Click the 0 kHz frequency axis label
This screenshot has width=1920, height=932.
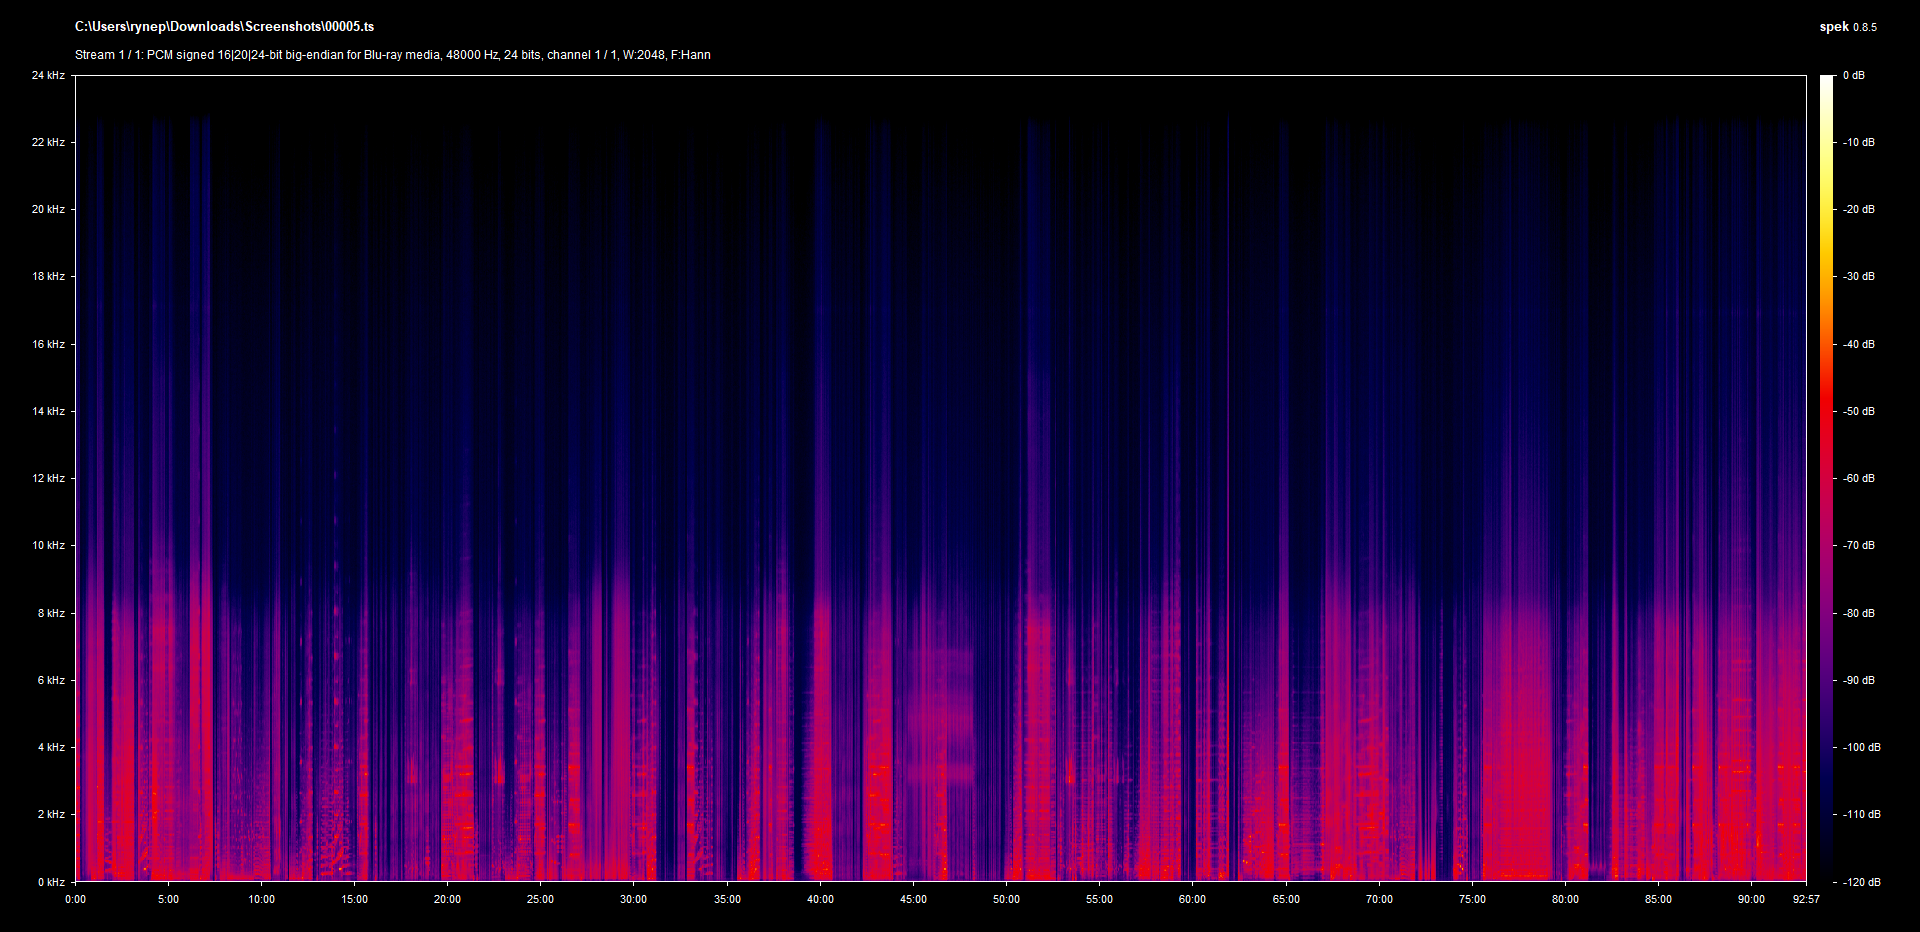51,882
